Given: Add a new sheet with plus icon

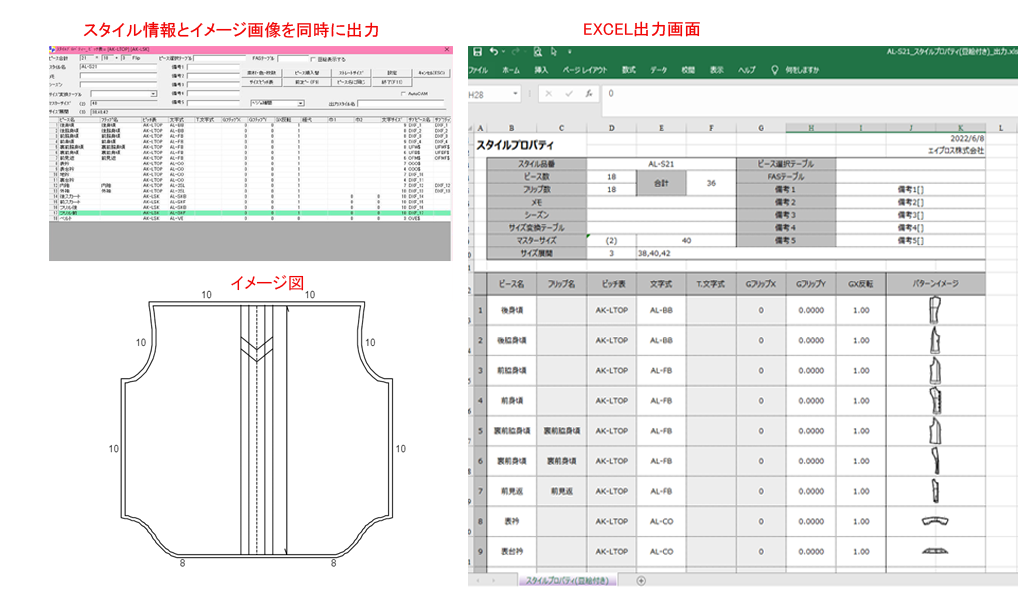Looking at the screenshot, I should point(641,581).
